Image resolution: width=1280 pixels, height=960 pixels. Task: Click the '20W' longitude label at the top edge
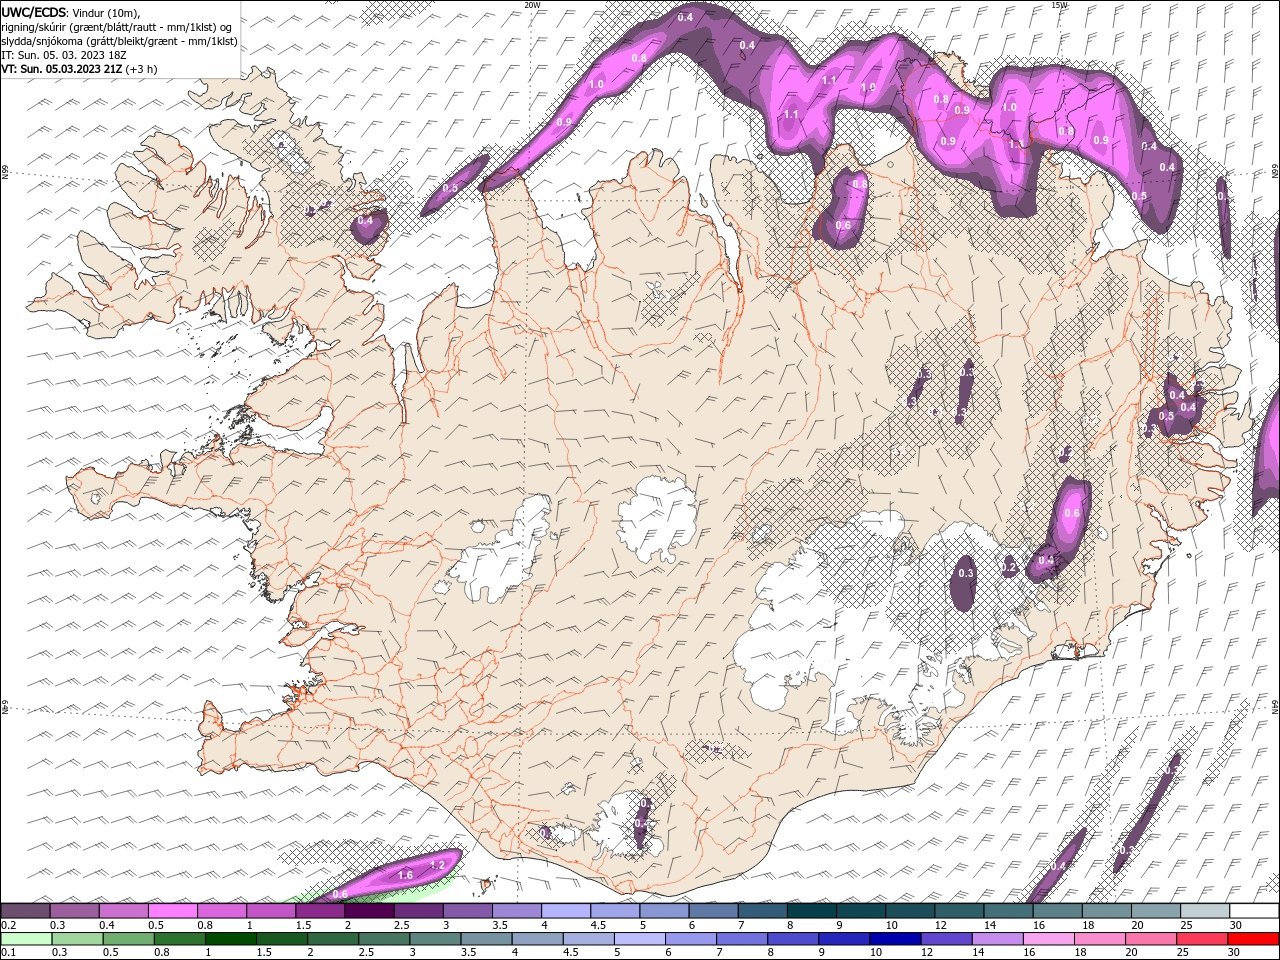pos(532,5)
